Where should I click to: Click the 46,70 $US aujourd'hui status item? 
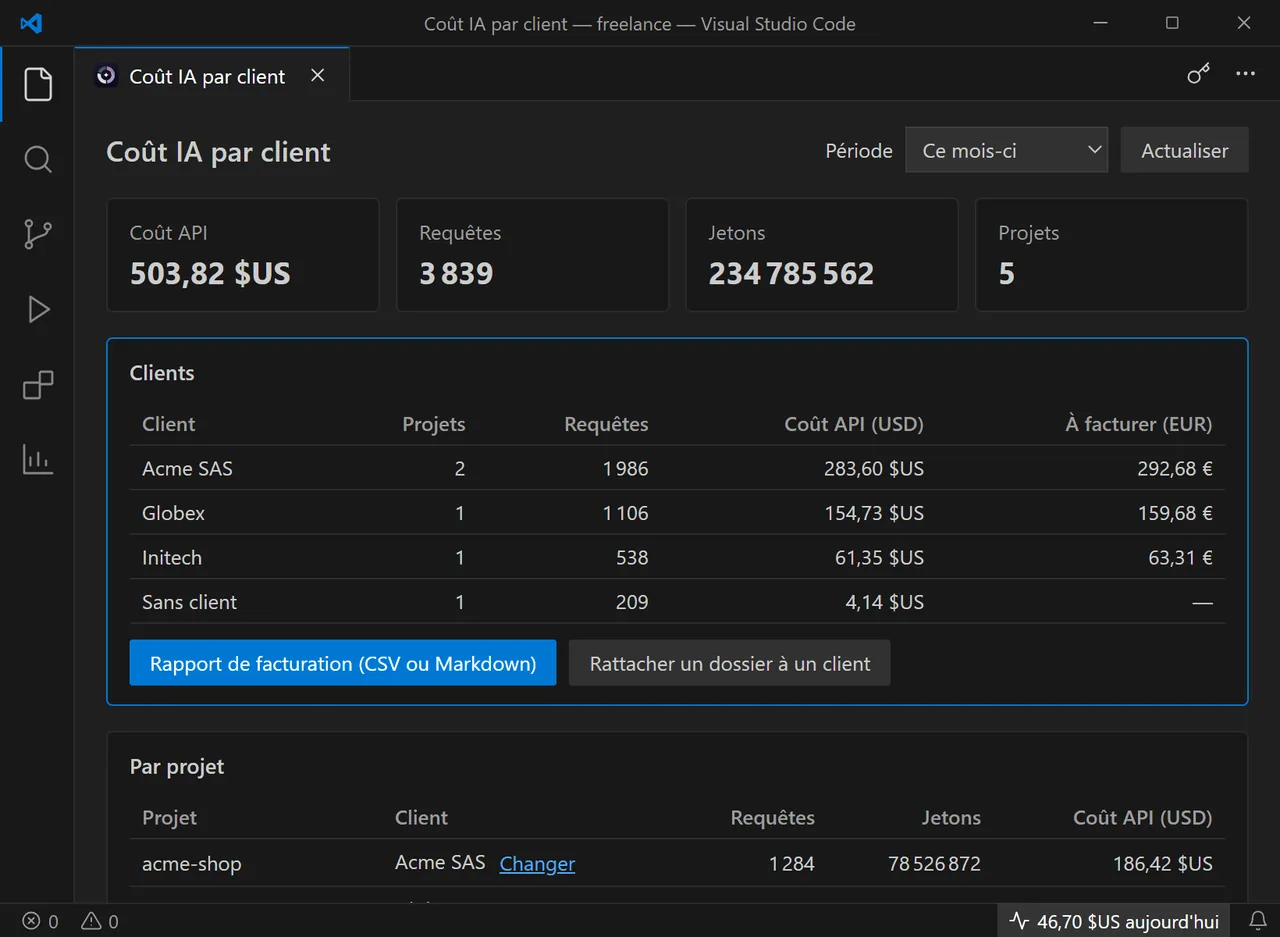click(1114, 921)
